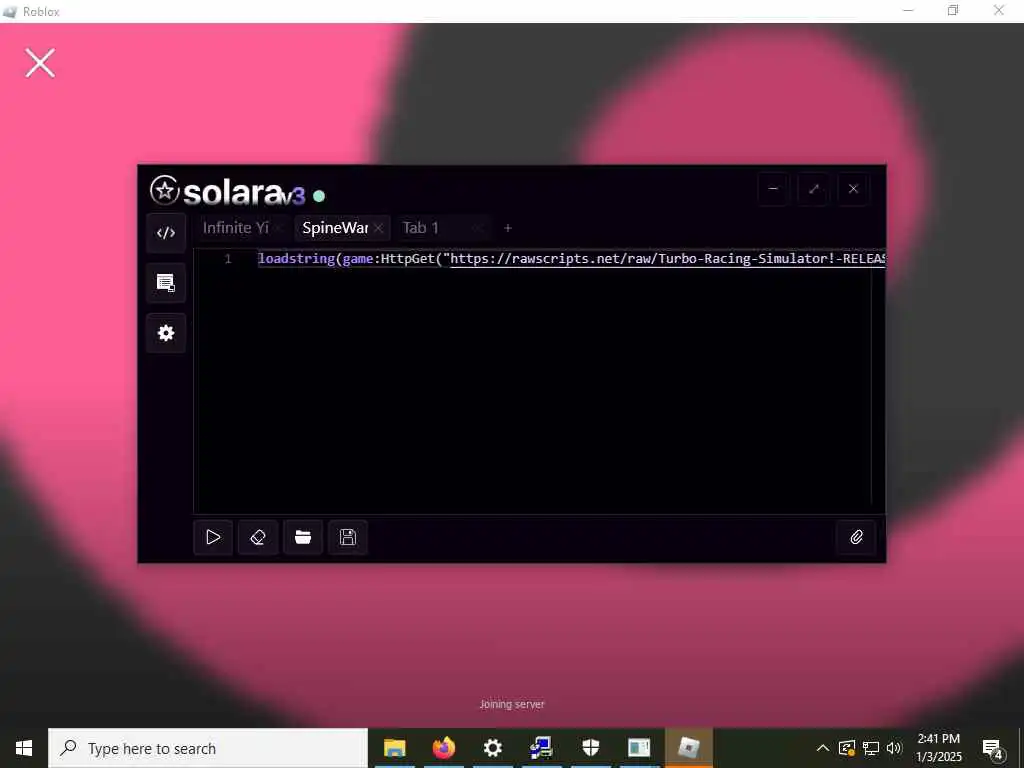Viewport: 1024px width, 768px height.
Task: Minimize the Solara window
Action: point(773,189)
